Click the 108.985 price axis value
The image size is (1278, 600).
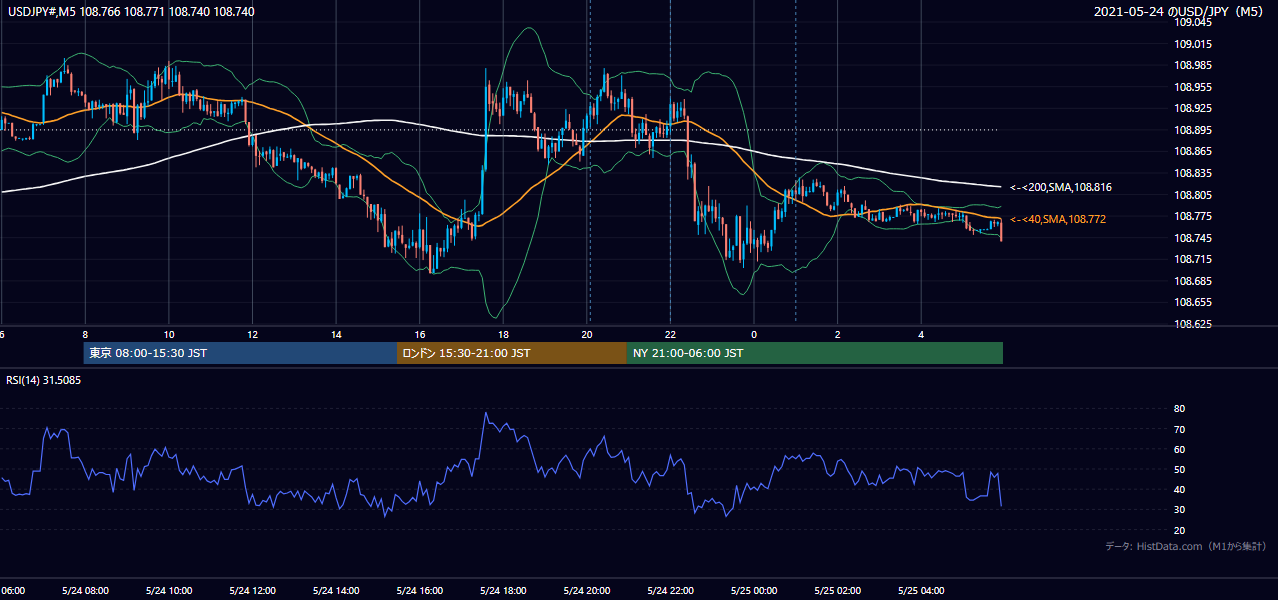click(x=1194, y=65)
